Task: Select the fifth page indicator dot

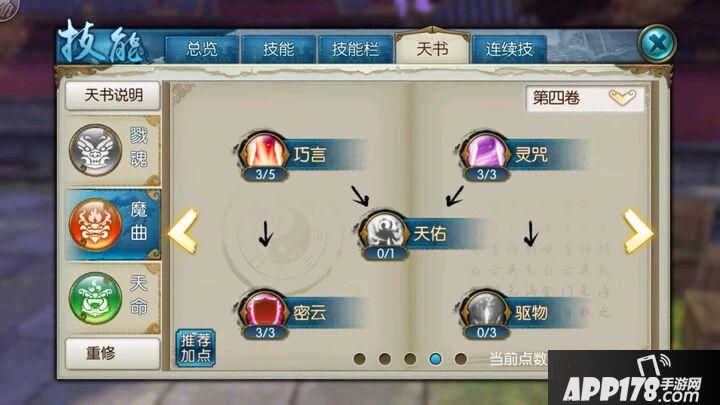Action: coord(461,359)
